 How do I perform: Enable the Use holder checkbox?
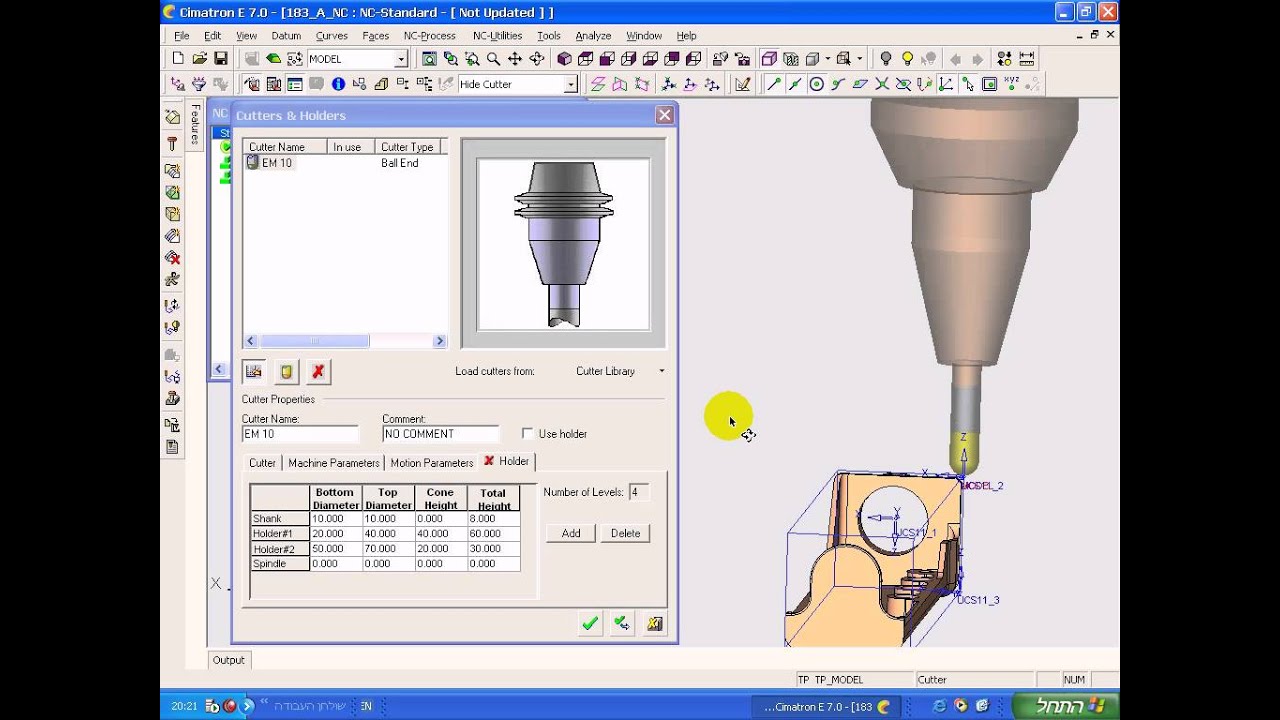(x=528, y=433)
